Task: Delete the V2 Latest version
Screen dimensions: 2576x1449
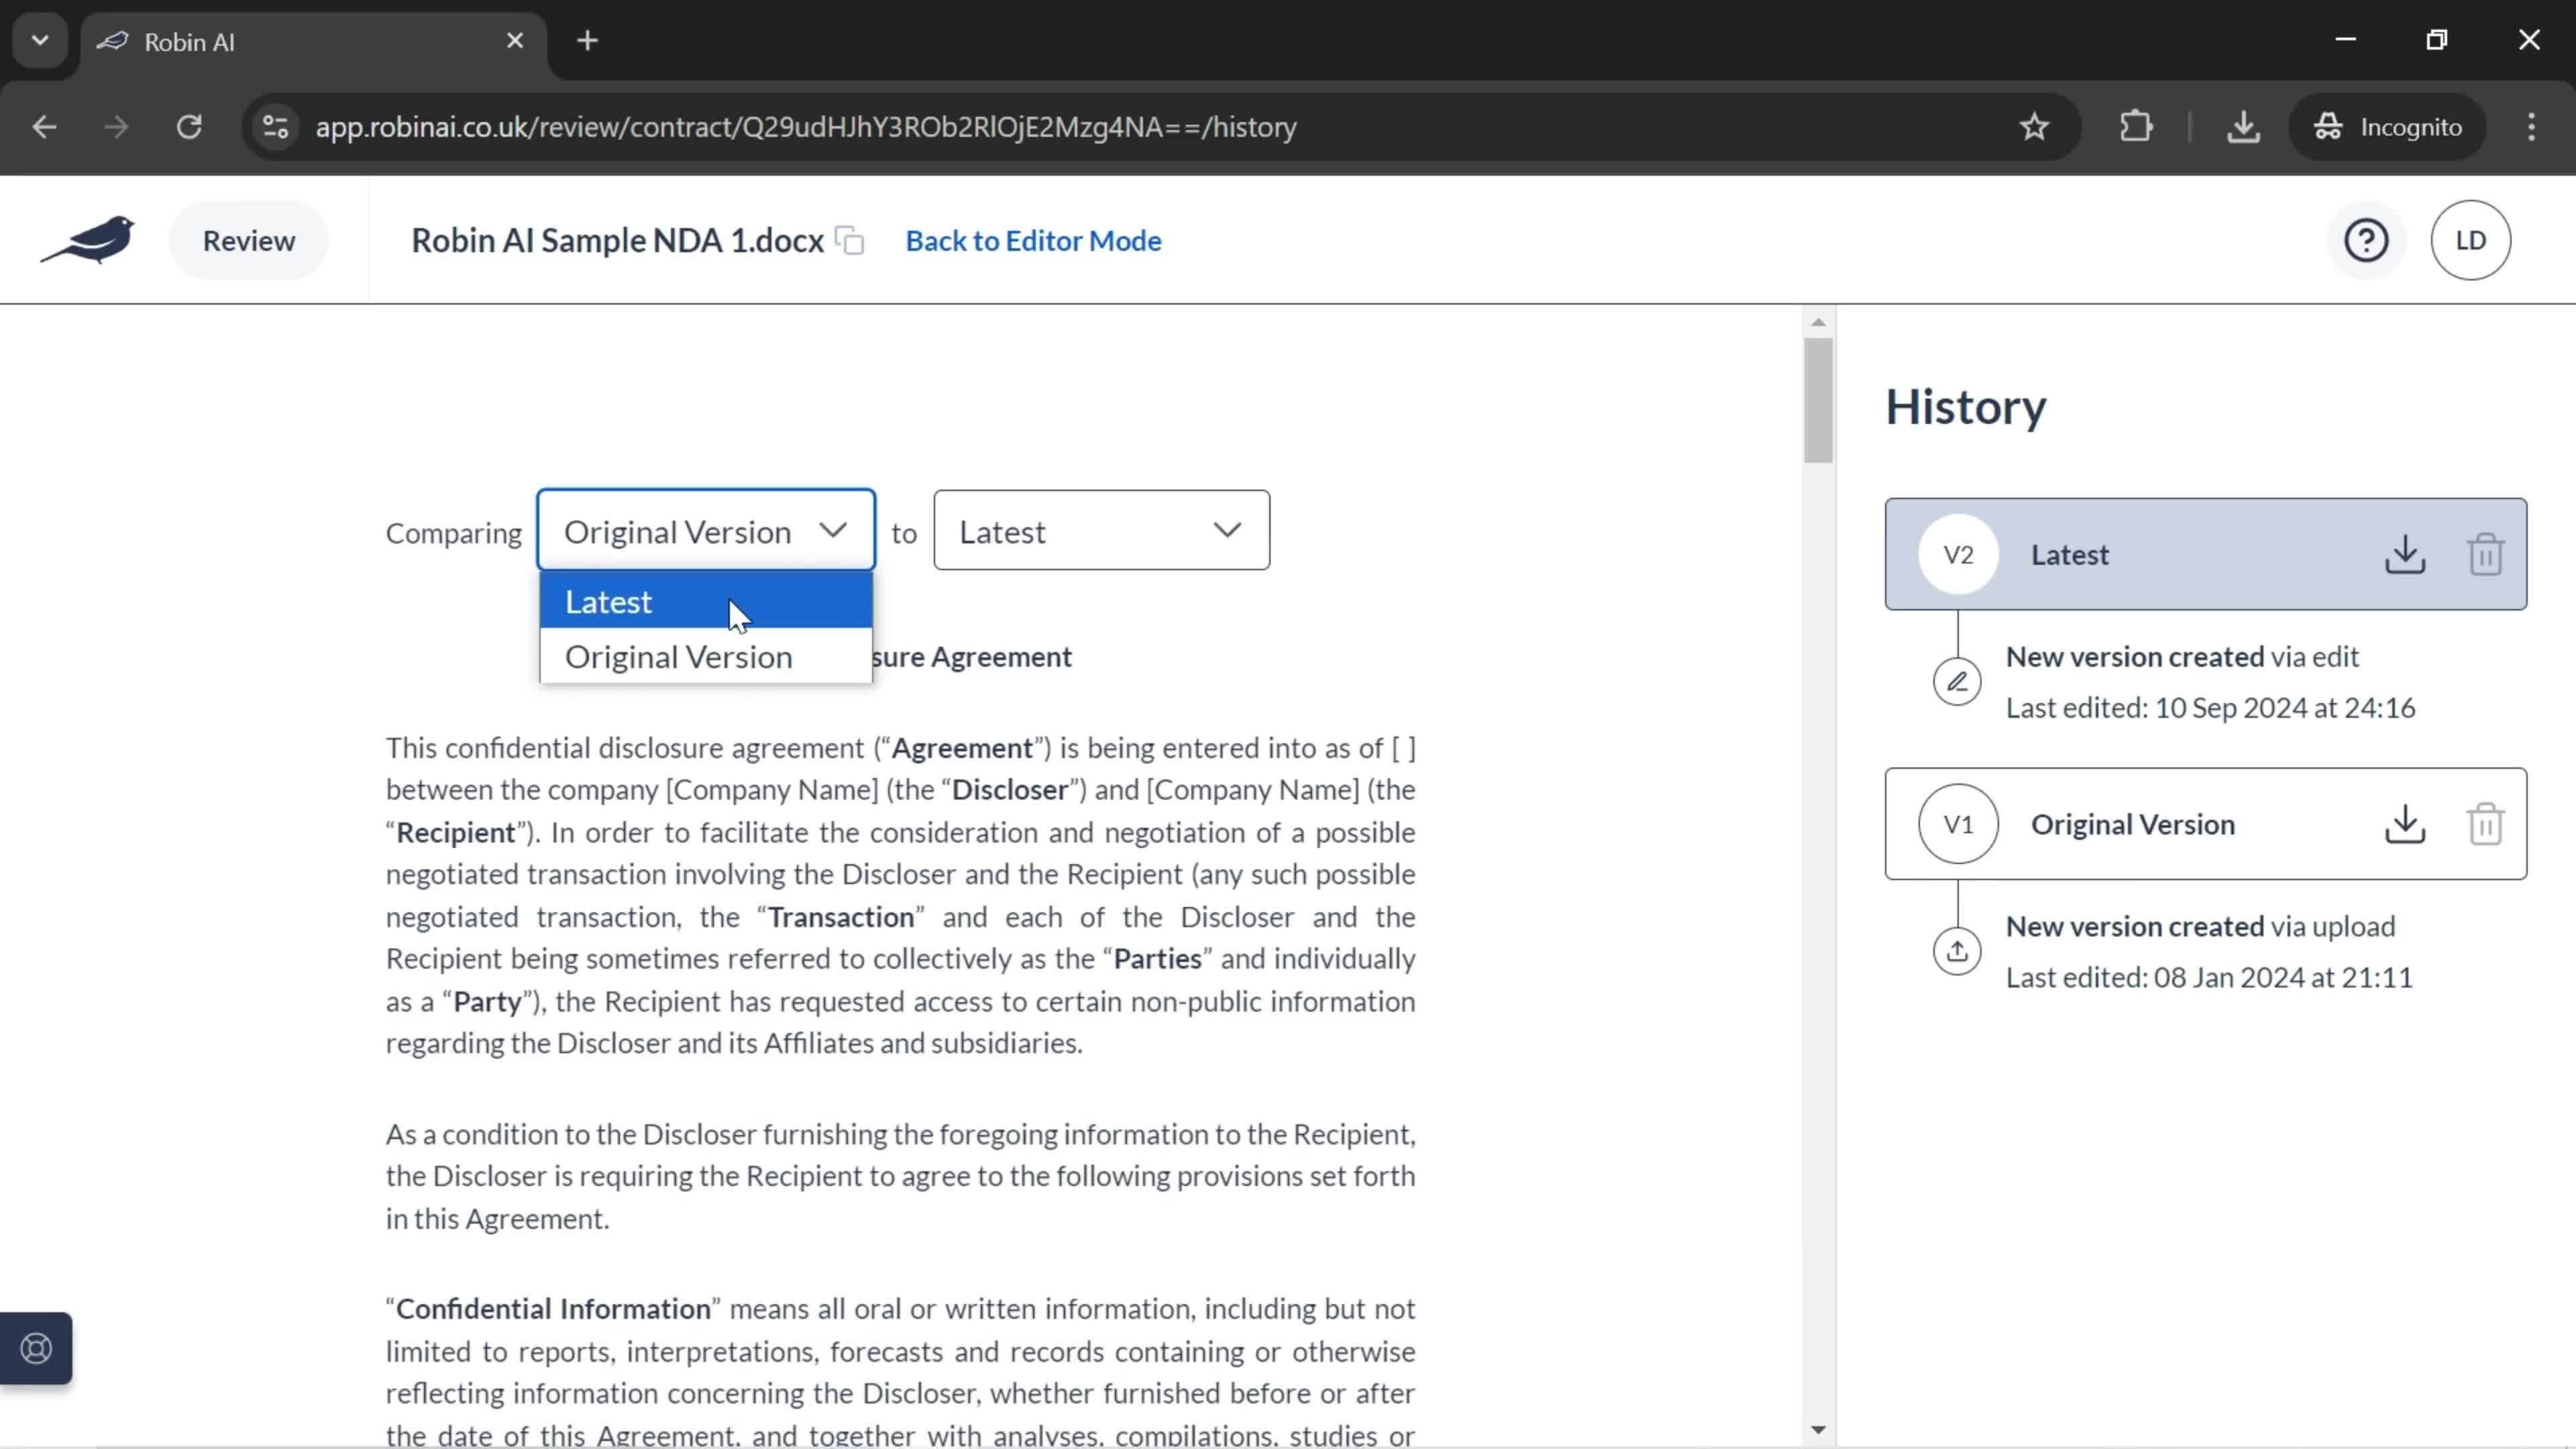Action: click(x=2485, y=554)
